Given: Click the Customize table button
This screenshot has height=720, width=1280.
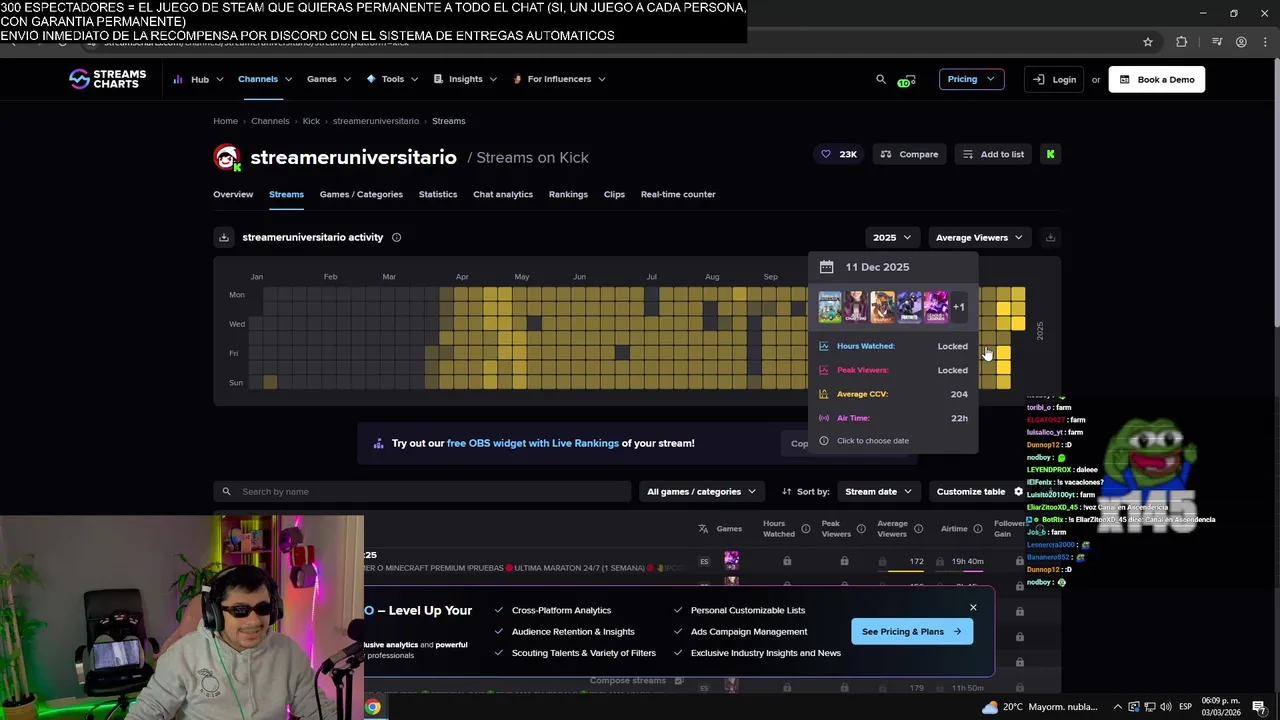Looking at the screenshot, I should point(979,491).
